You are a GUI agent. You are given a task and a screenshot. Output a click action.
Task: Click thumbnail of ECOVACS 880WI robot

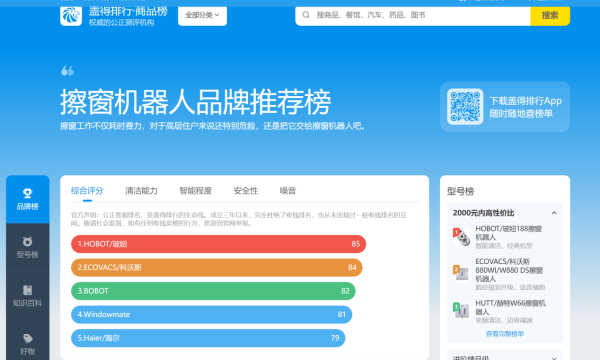[461, 273]
